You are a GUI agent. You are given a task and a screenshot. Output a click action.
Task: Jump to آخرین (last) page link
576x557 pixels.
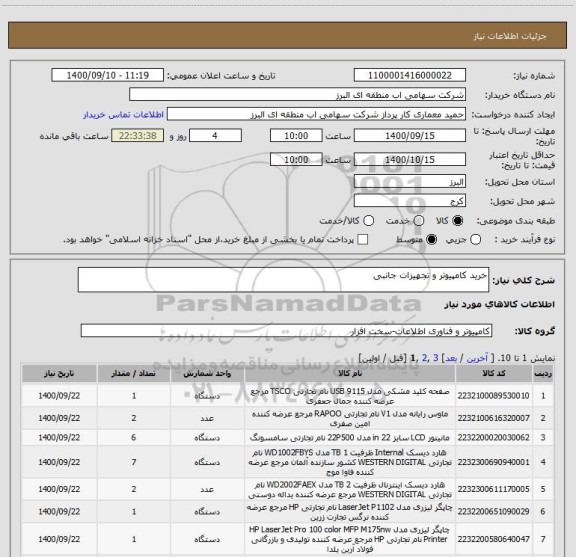click(x=477, y=358)
